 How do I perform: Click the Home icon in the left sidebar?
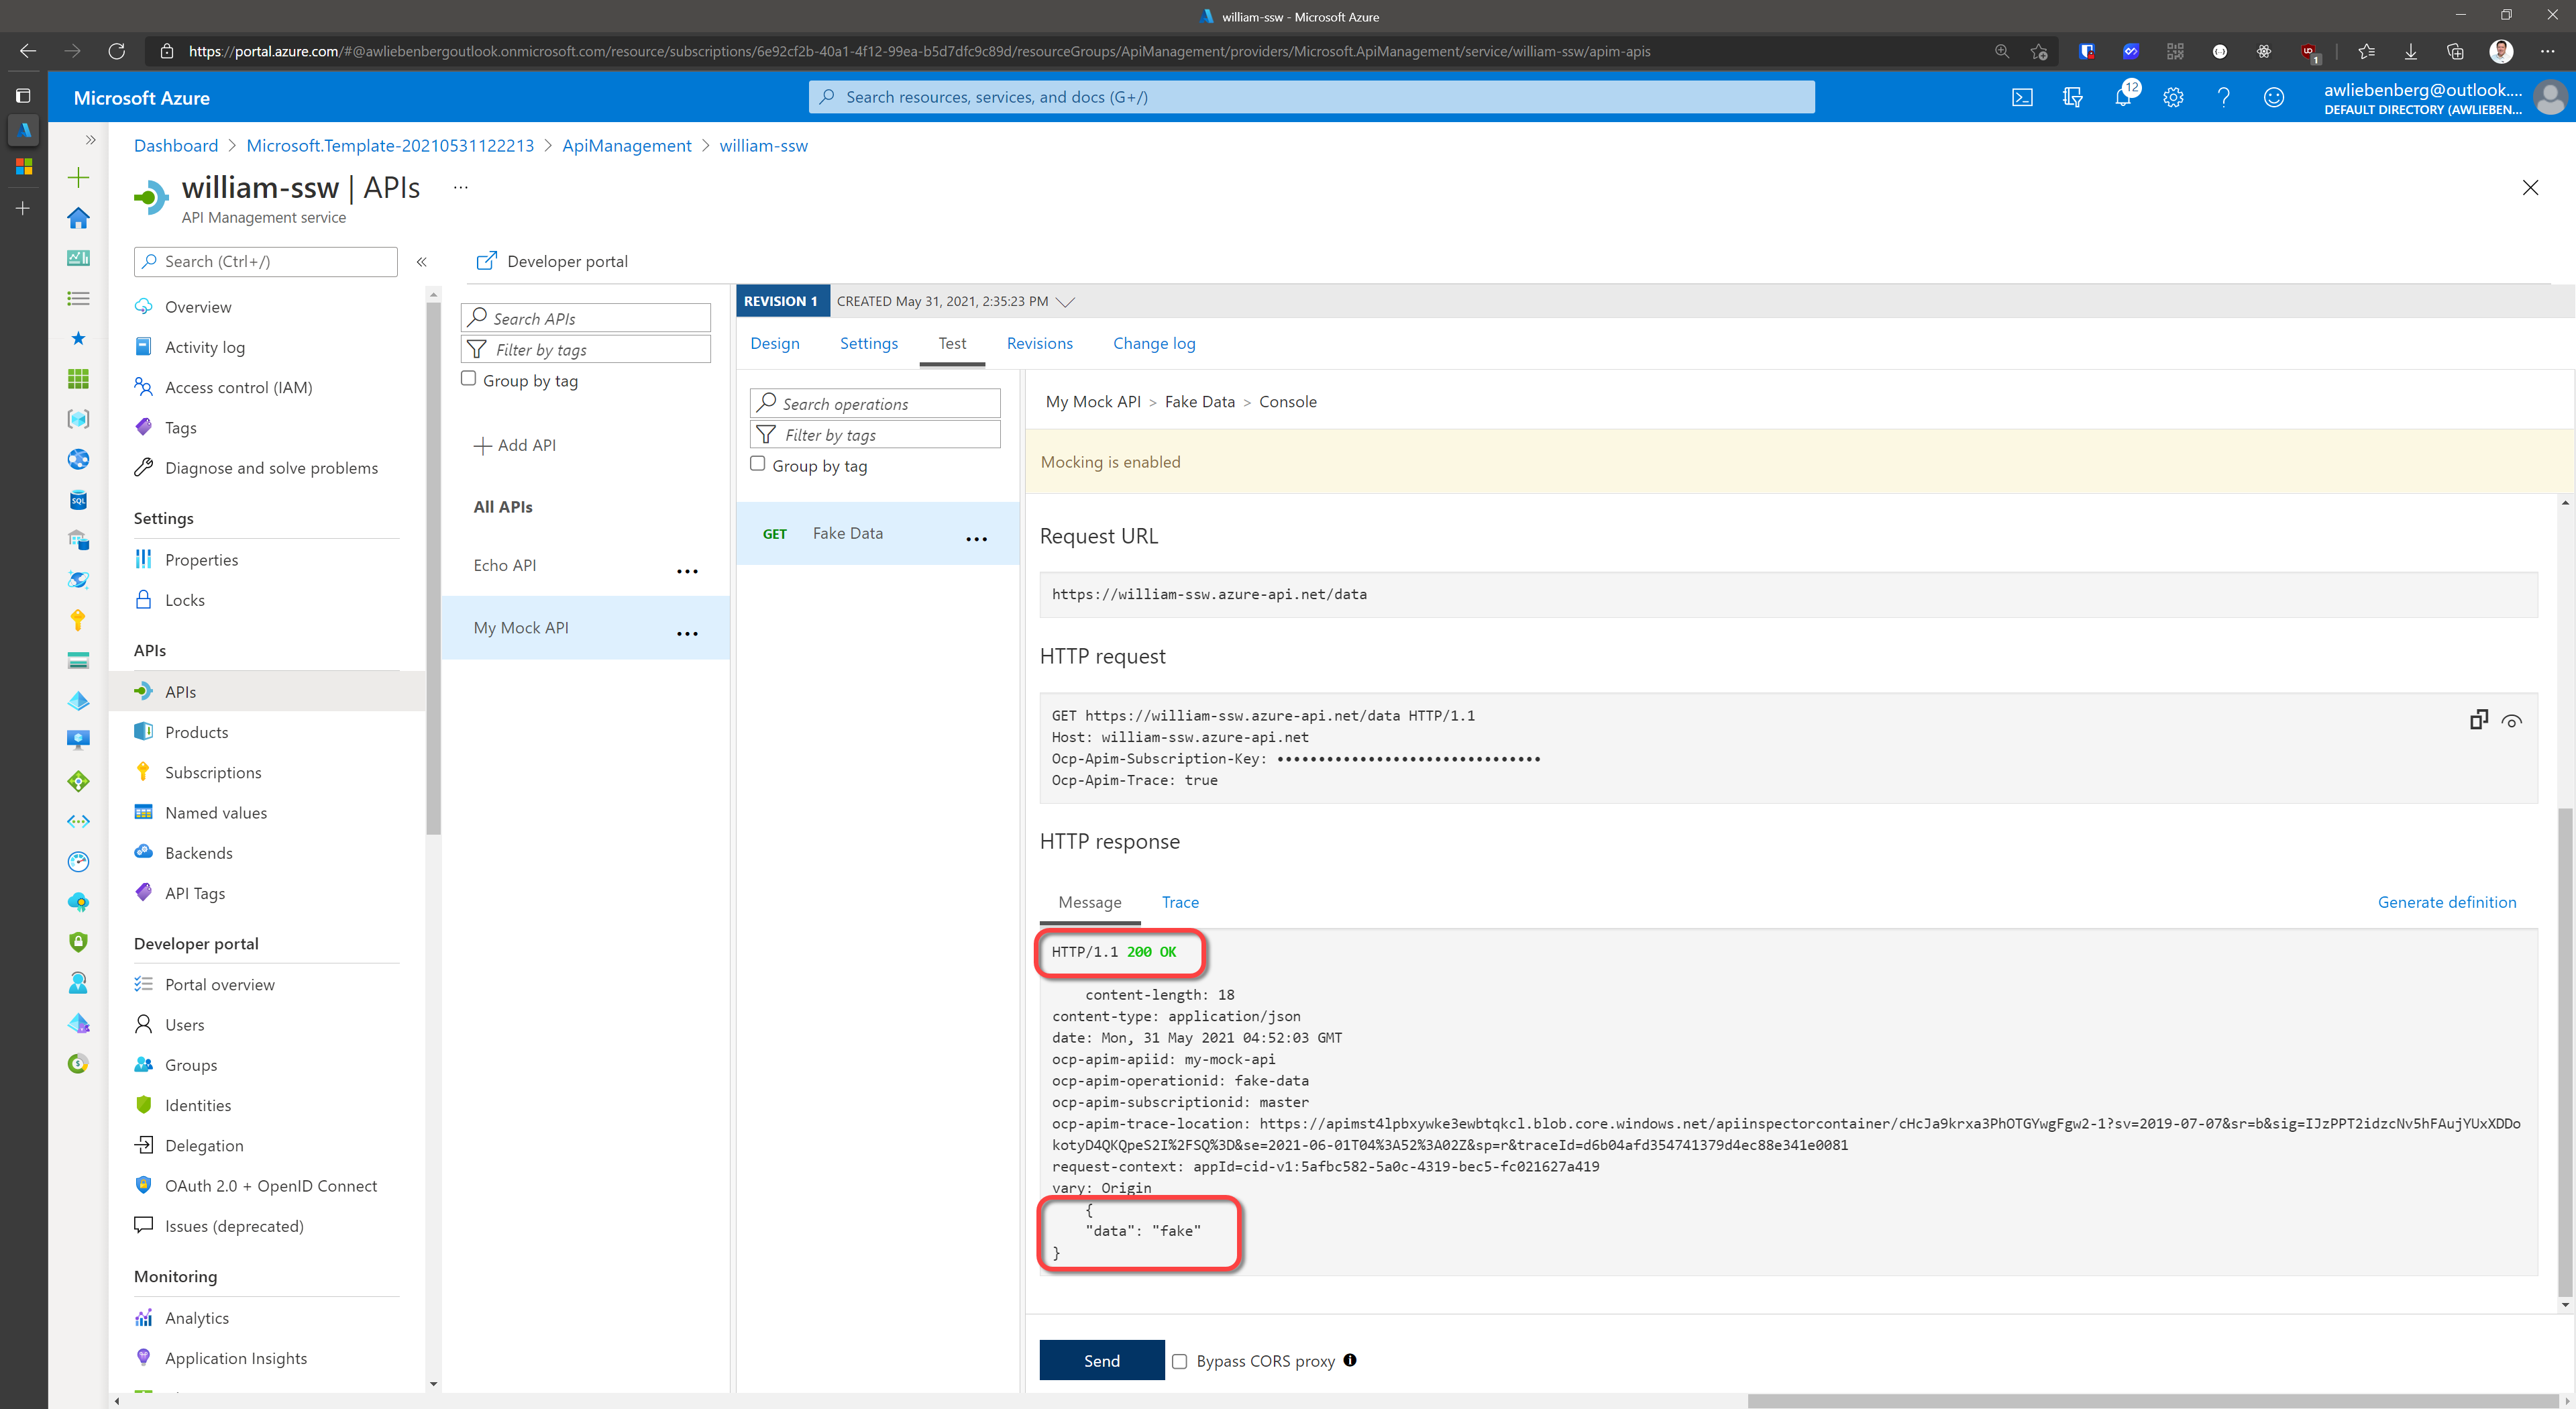pos(78,218)
